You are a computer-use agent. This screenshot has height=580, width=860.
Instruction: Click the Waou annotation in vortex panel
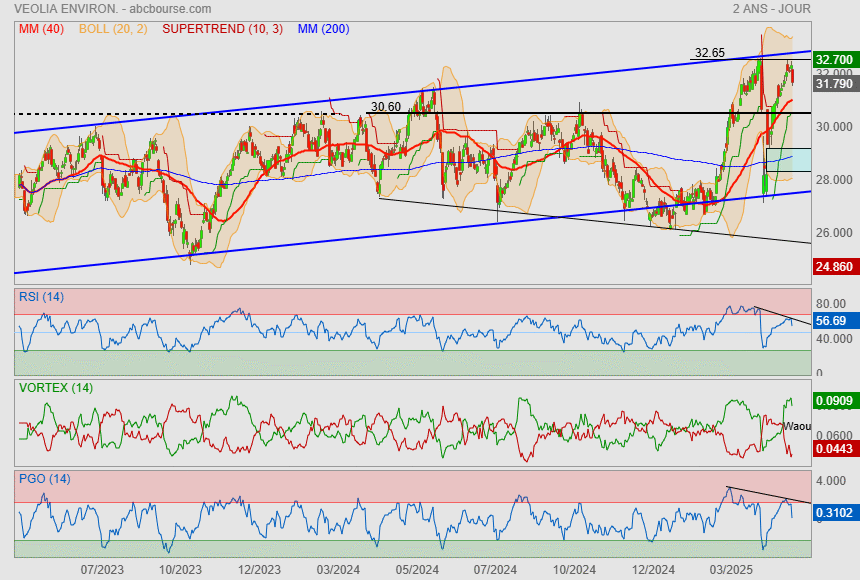[x=796, y=426]
